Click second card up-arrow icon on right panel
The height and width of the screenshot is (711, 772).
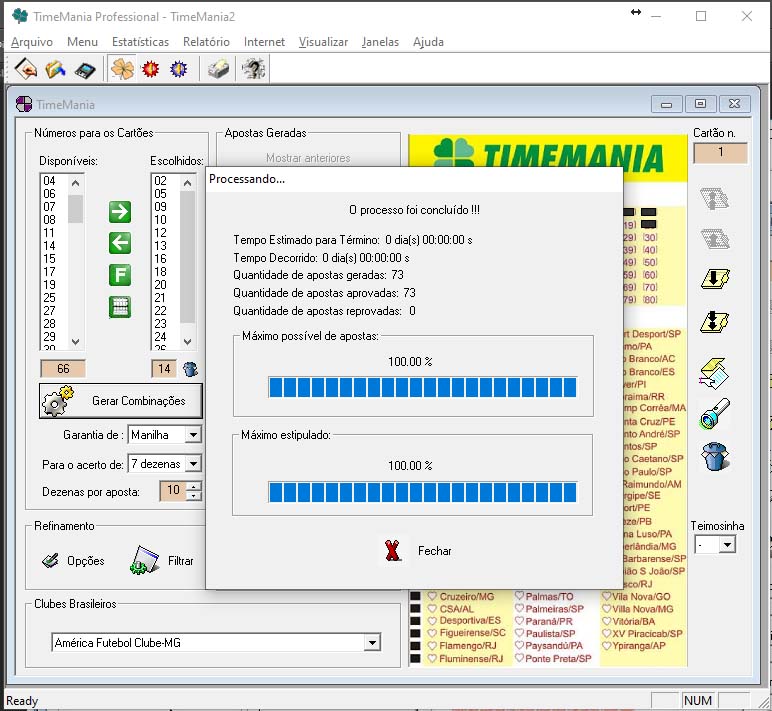pyautogui.click(x=715, y=239)
